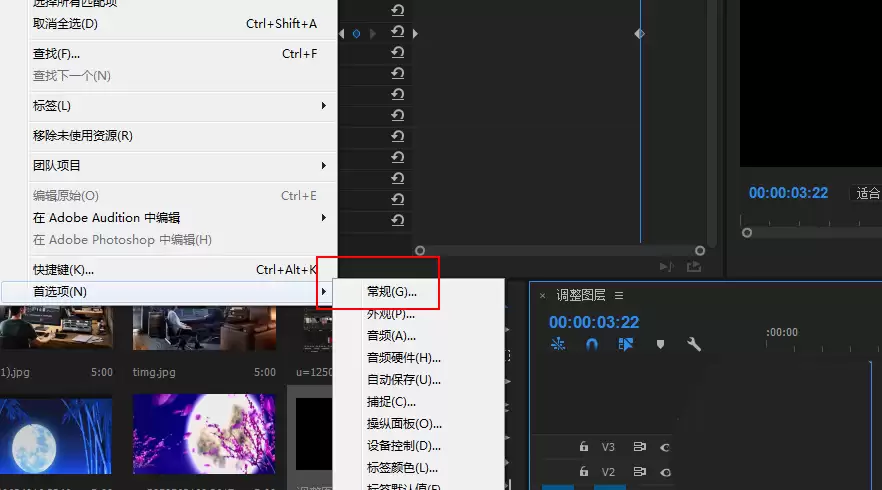The height and width of the screenshot is (490, 882).
Task: Open timeline display settings wrench
Action: coord(694,344)
